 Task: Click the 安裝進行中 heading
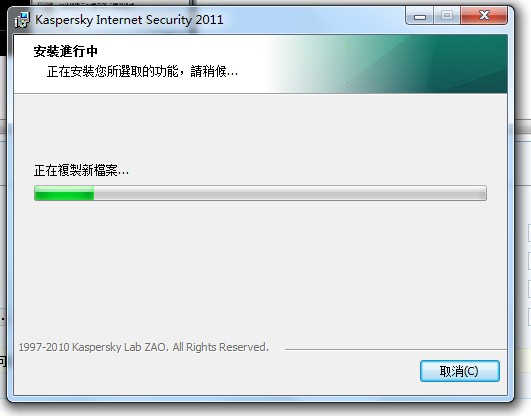pos(66,51)
